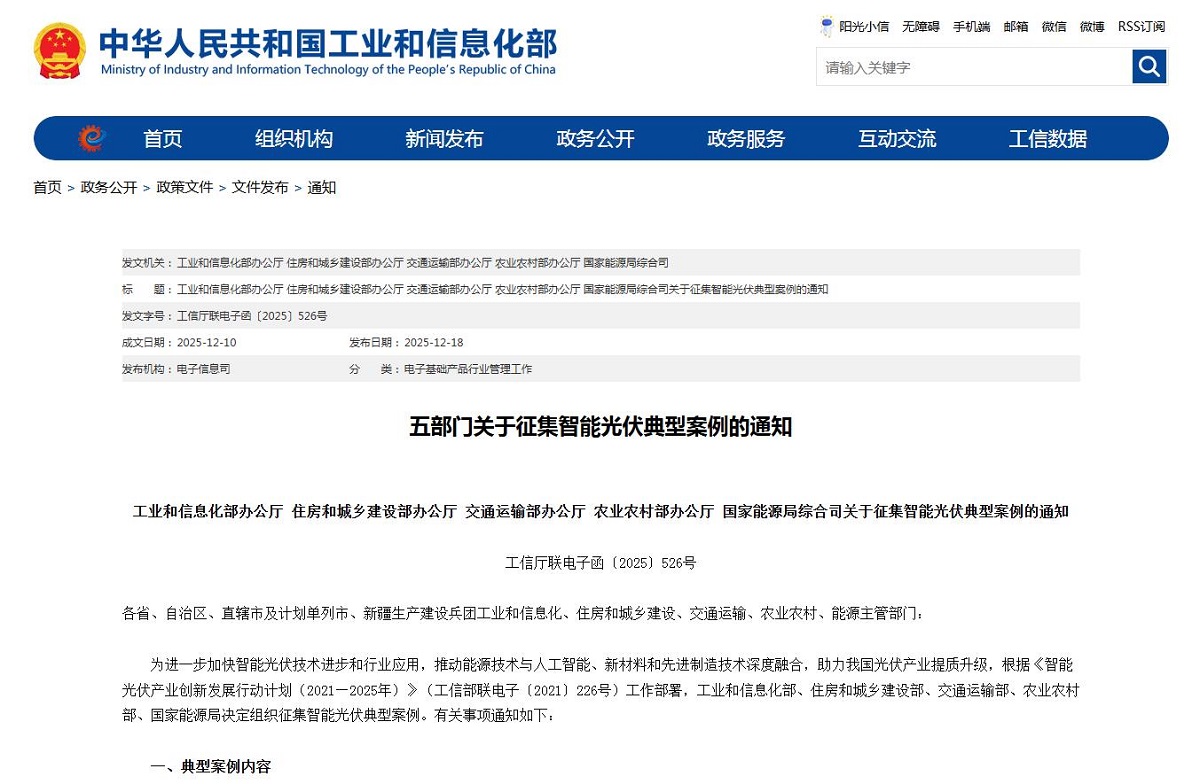Open the 微博 Weibo link
1200x784 pixels.
1091,26
